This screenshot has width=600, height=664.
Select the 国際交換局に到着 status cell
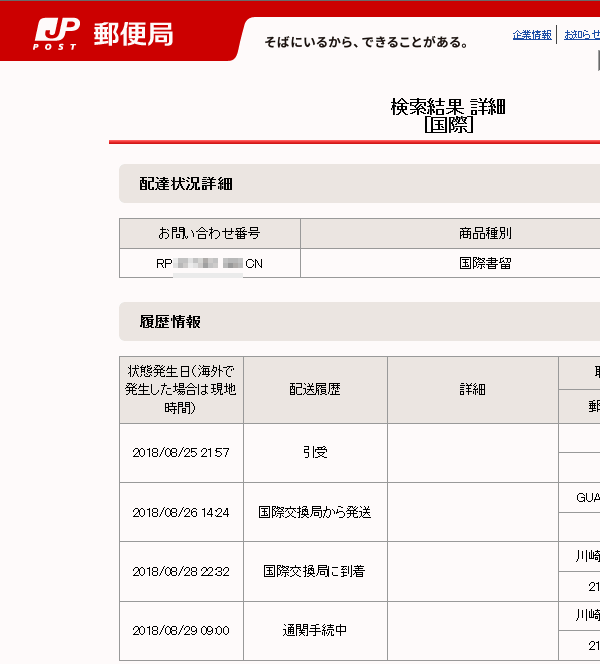pos(315,572)
